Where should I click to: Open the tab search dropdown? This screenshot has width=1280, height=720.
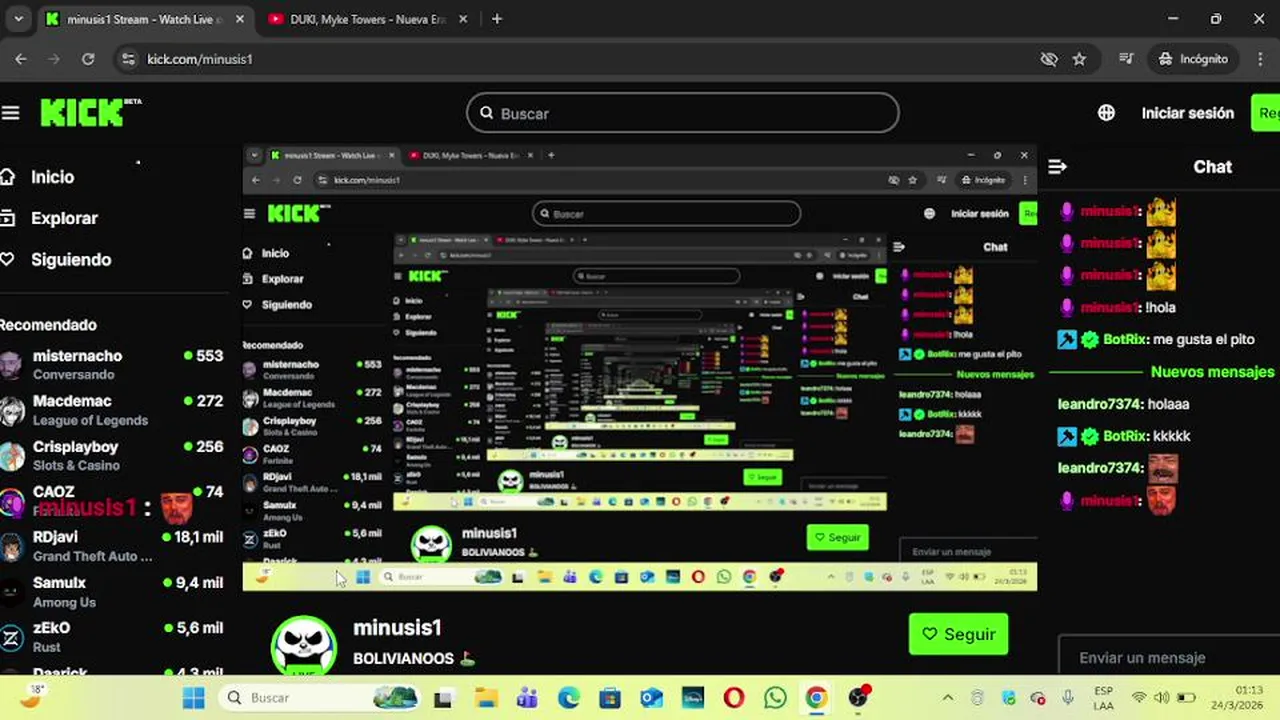point(18,19)
